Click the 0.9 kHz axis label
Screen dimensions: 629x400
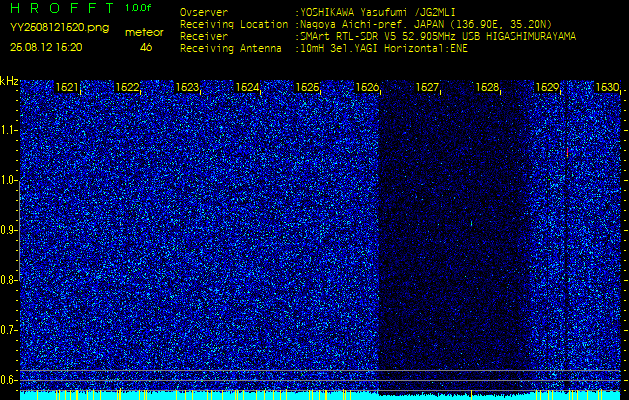pos(9,230)
